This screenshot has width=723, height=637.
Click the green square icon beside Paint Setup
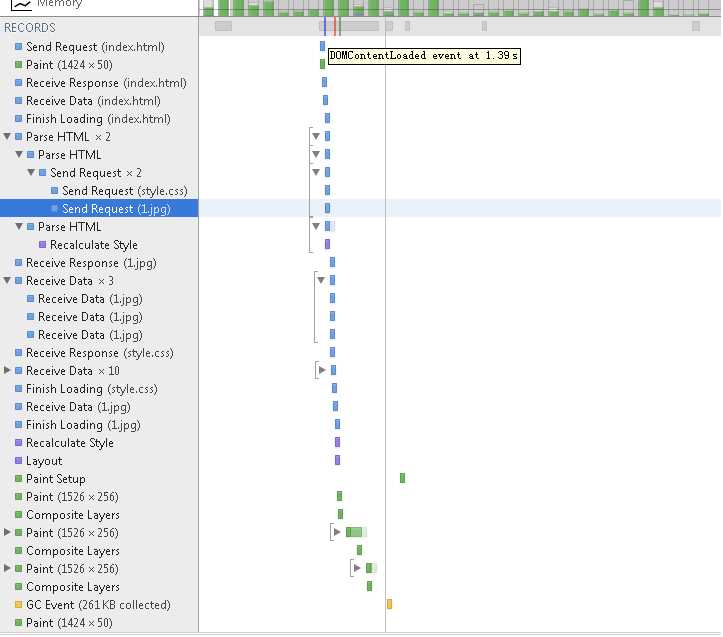18,478
